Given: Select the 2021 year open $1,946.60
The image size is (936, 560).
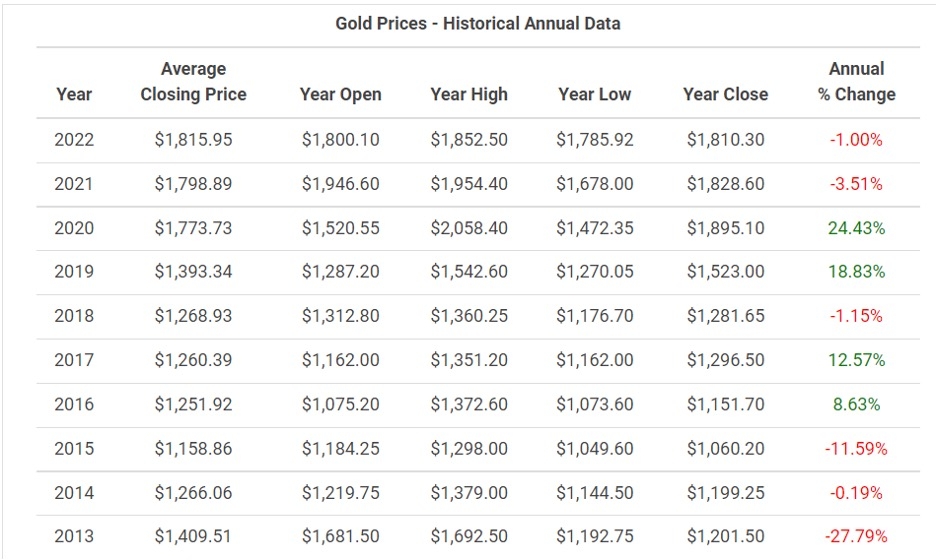Looking at the screenshot, I should click(x=340, y=184).
